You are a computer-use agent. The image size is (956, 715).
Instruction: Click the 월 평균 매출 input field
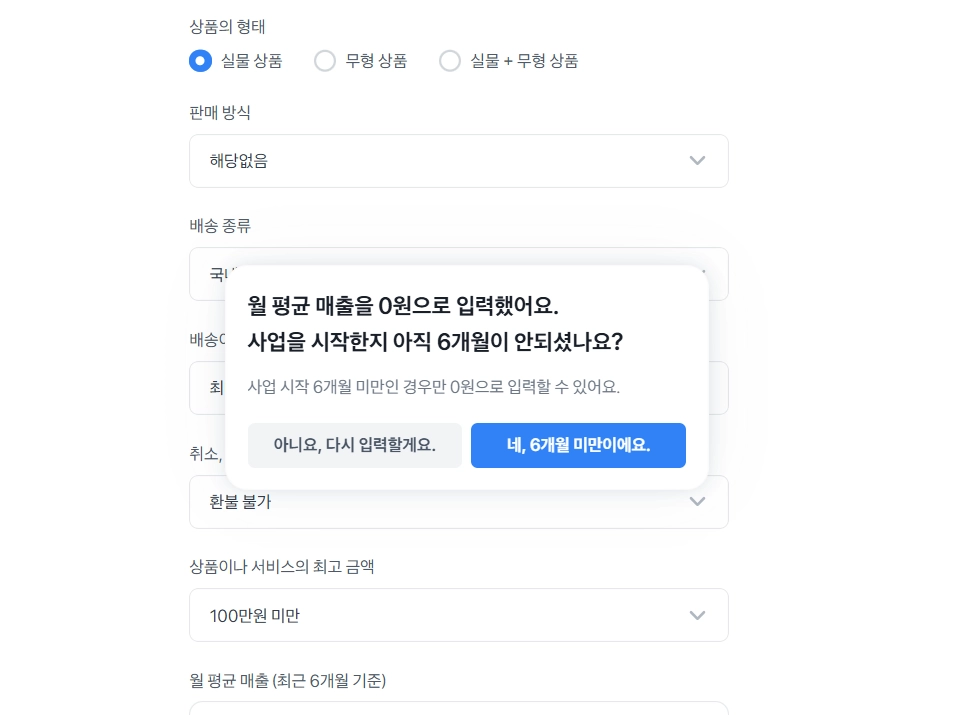(458, 708)
